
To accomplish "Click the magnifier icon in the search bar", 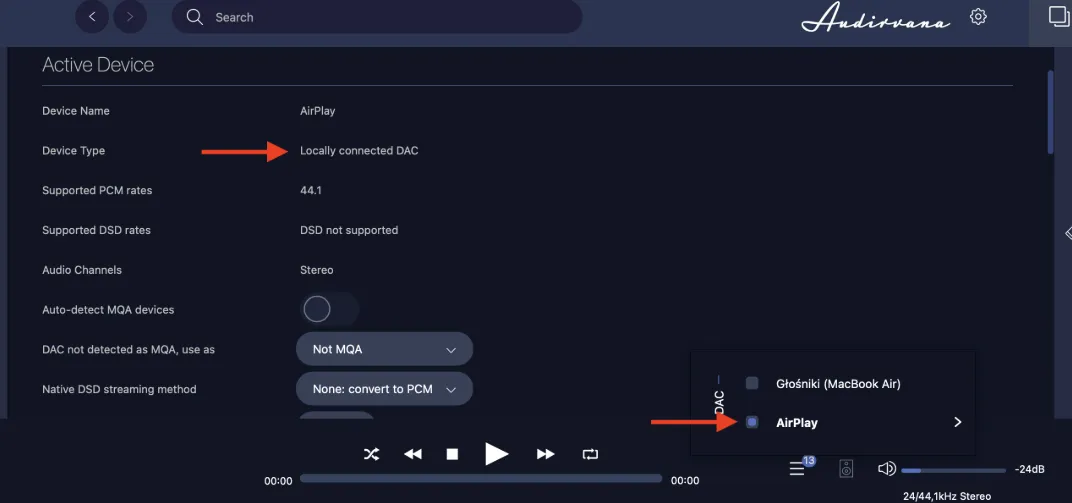I will [195, 17].
